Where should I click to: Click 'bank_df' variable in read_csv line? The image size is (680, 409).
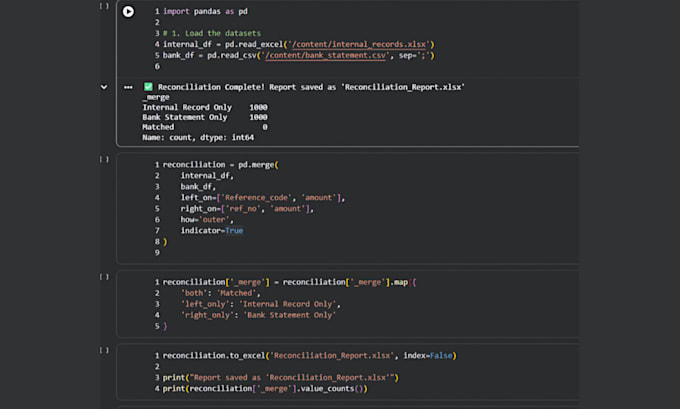tap(178, 55)
